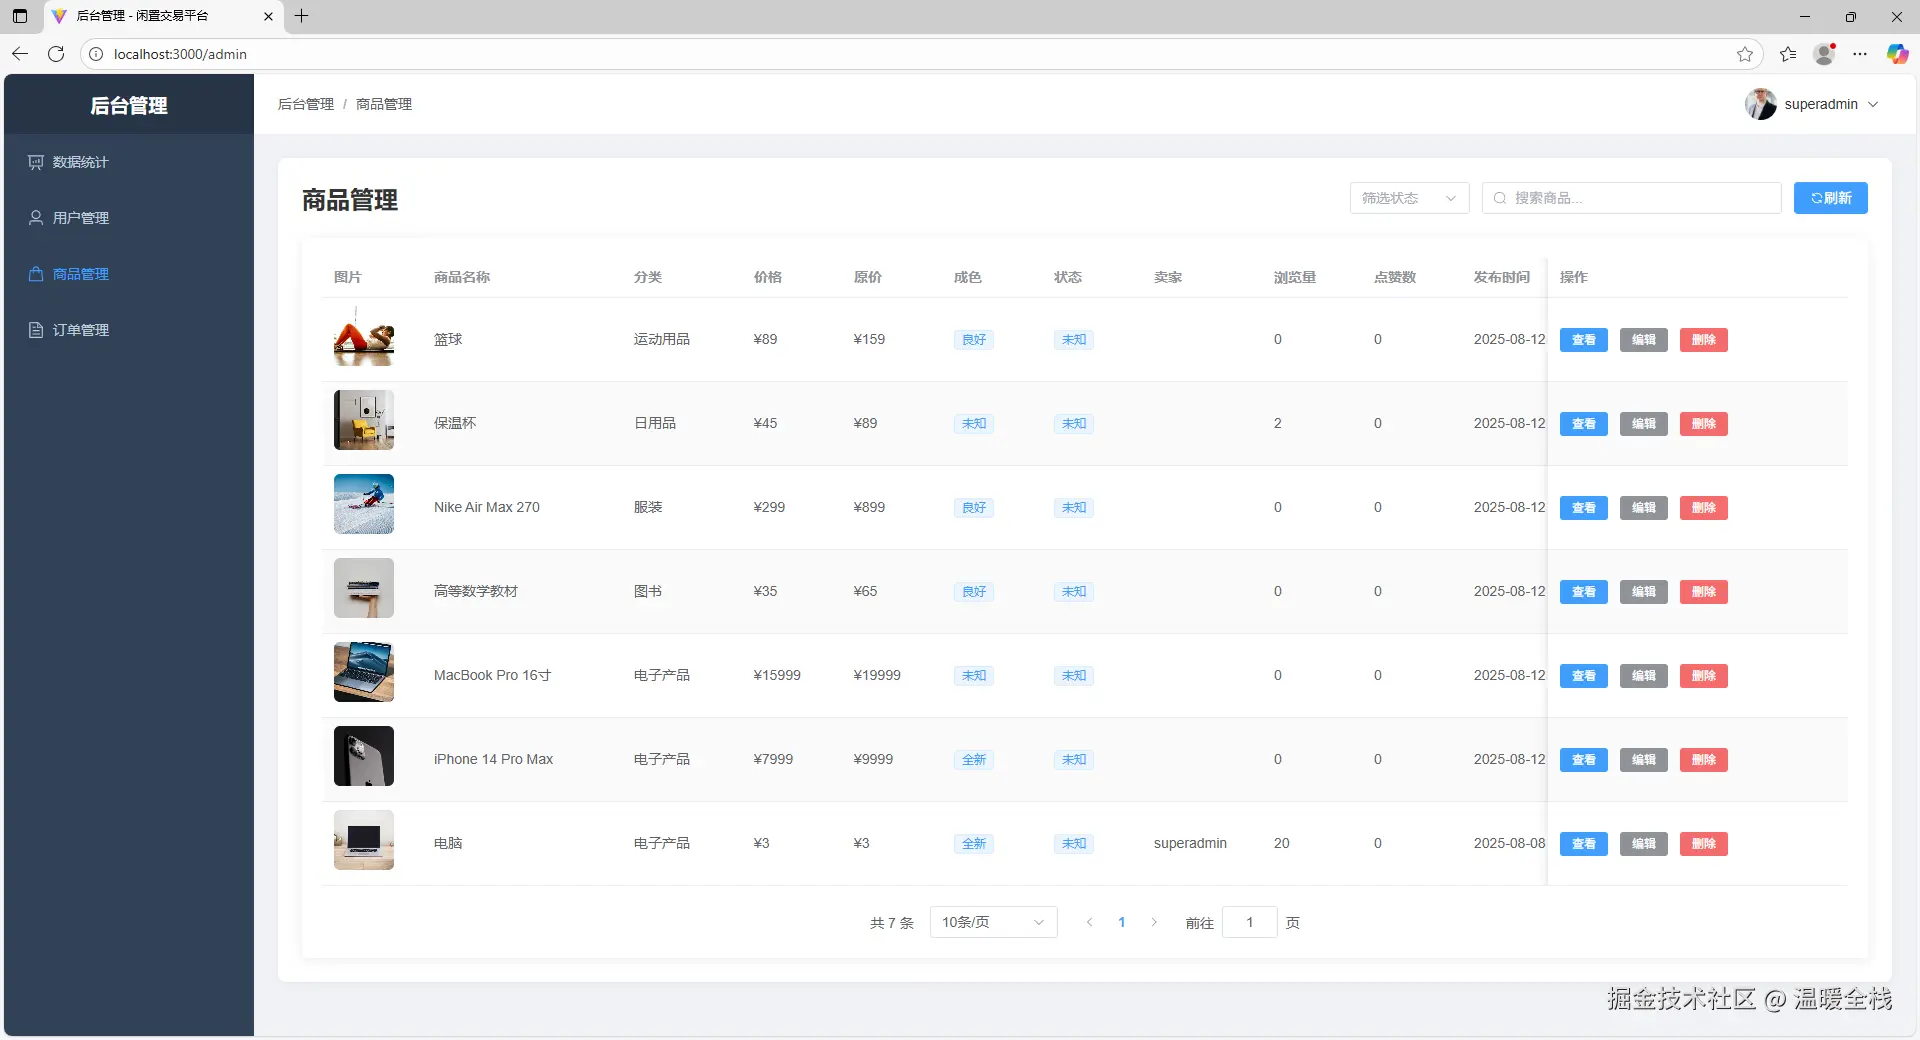Expand the 10条/页 page size dropdown

pyautogui.click(x=992, y=922)
